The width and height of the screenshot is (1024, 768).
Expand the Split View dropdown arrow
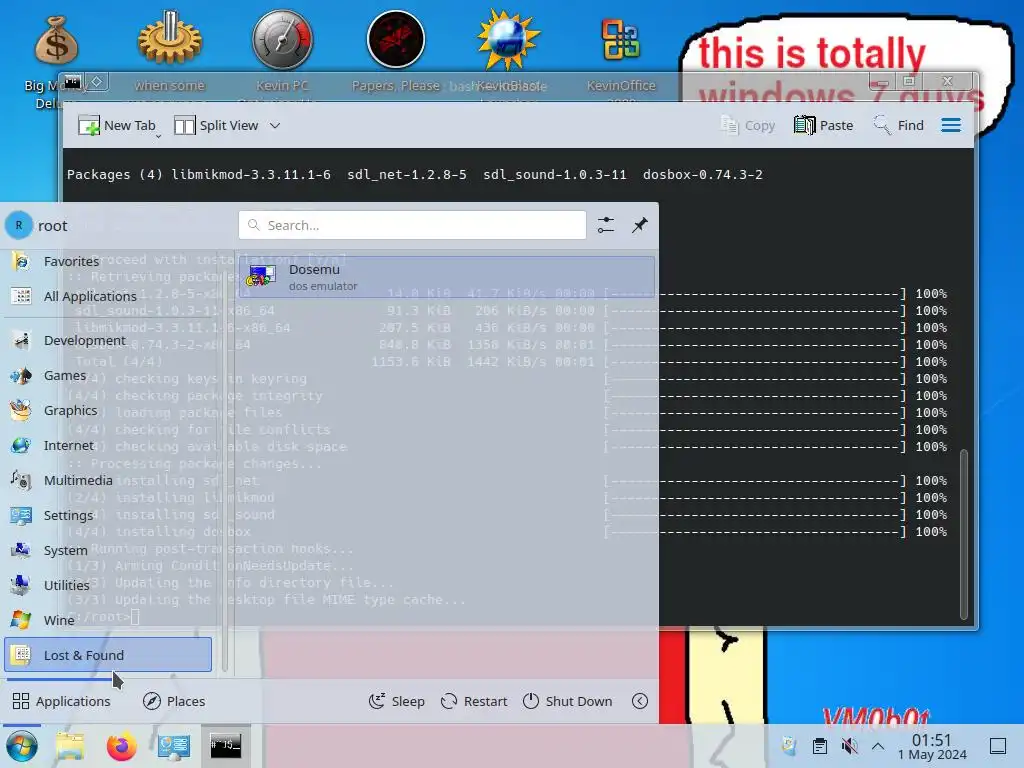(x=275, y=125)
